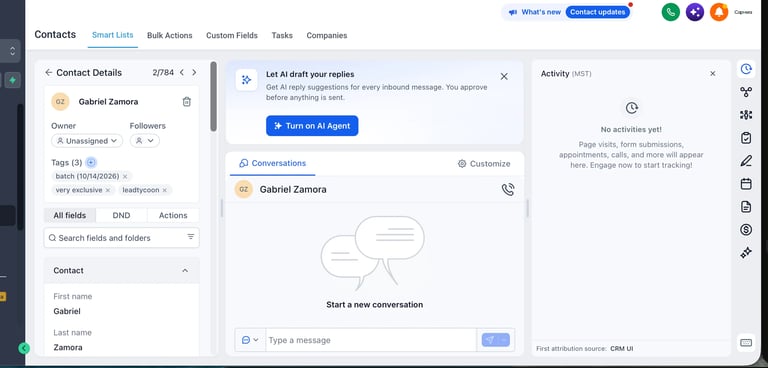
Task: Click the Contact updates pill
Action: tap(598, 12)
